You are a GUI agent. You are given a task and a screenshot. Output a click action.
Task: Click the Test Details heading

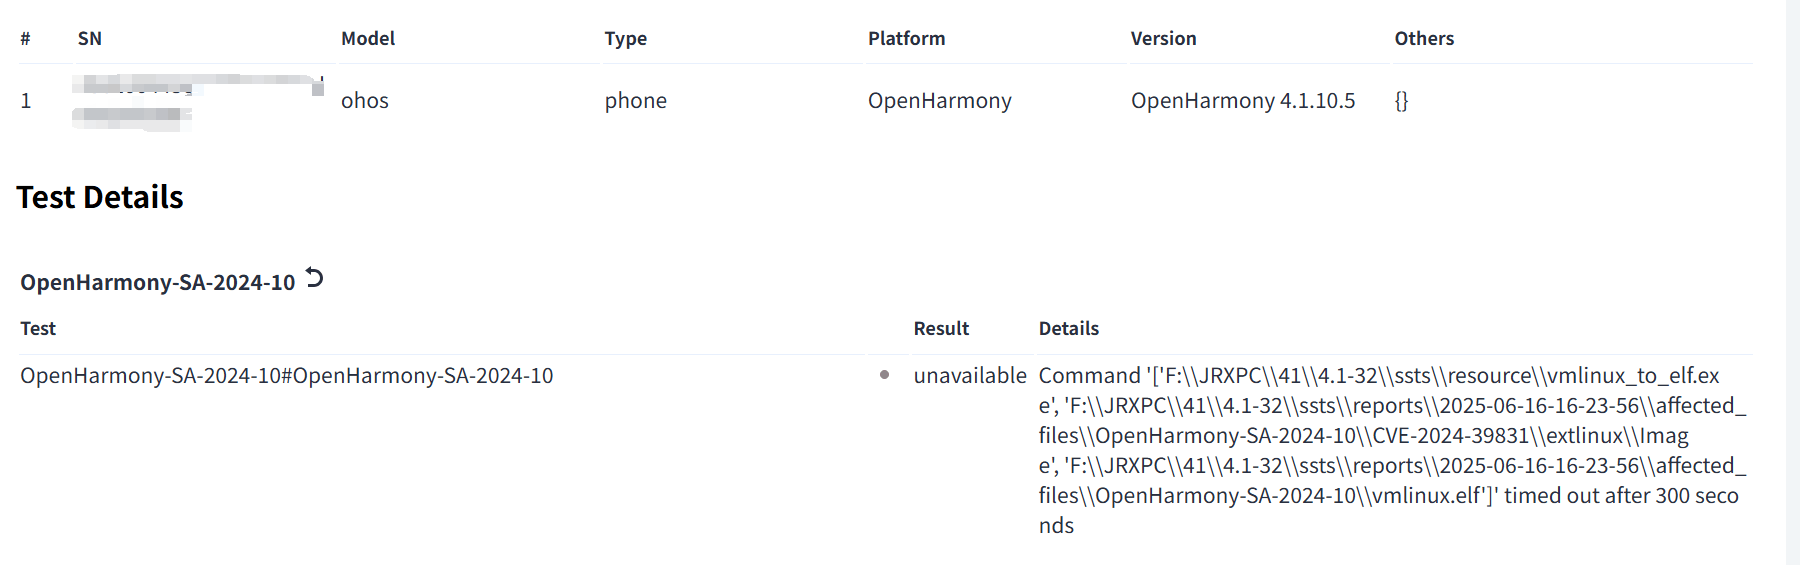coord(100,197)
